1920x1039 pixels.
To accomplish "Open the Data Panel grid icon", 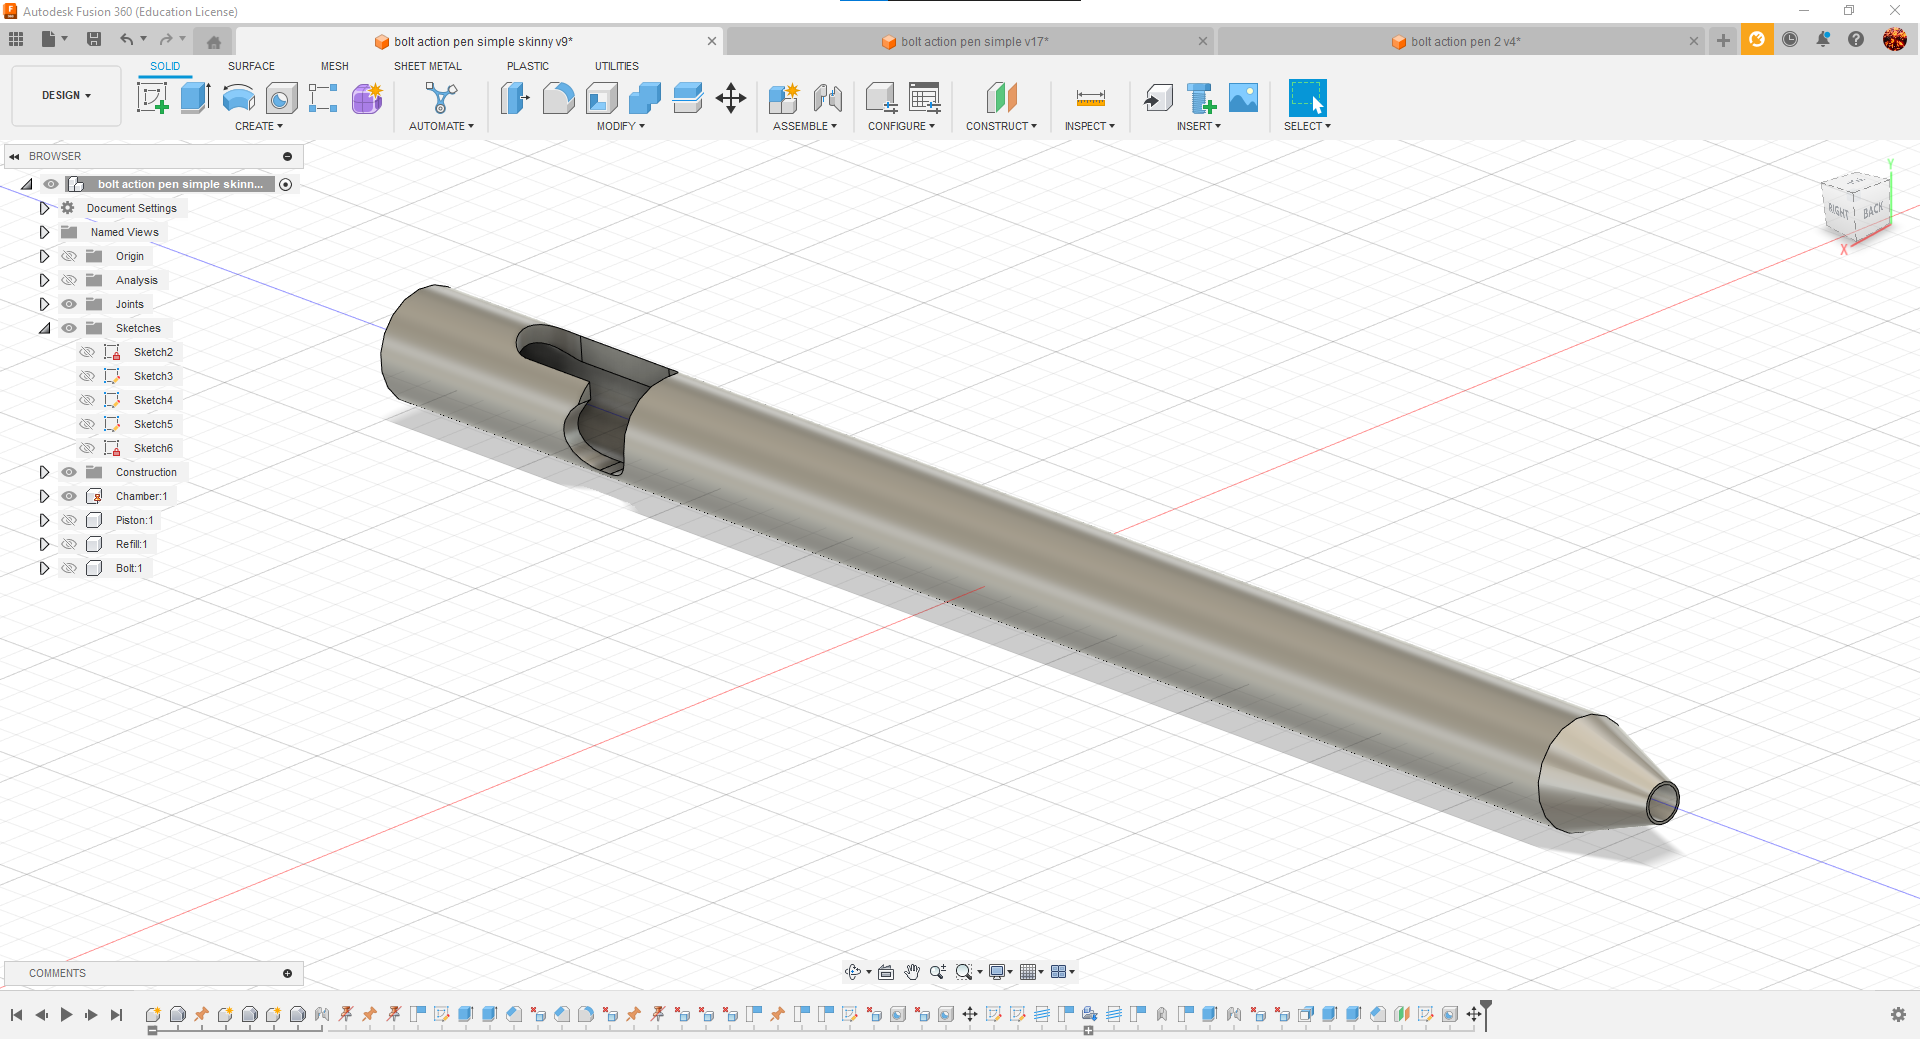I will (16, 39).
